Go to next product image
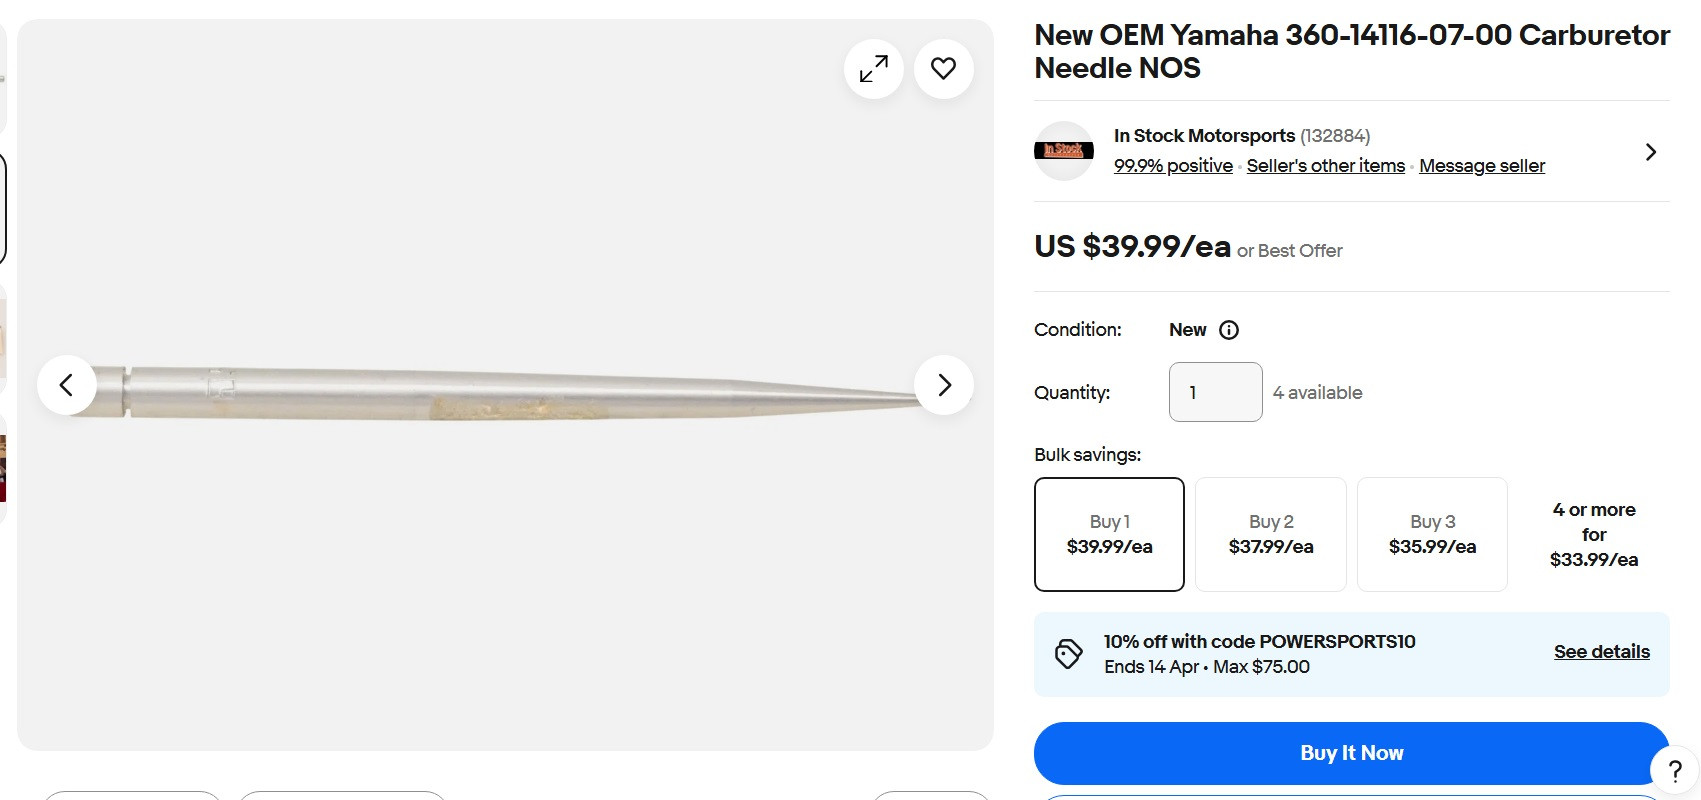This screenshot has height=800, width=1701. tap(943, 385)
